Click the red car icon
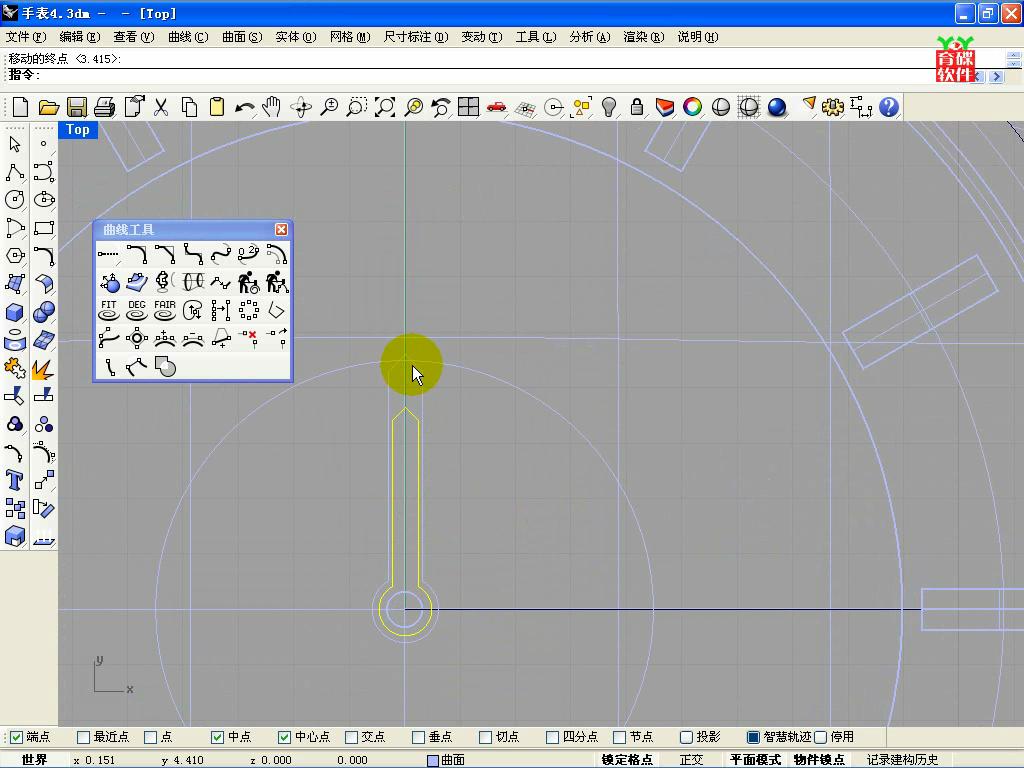 496,106
